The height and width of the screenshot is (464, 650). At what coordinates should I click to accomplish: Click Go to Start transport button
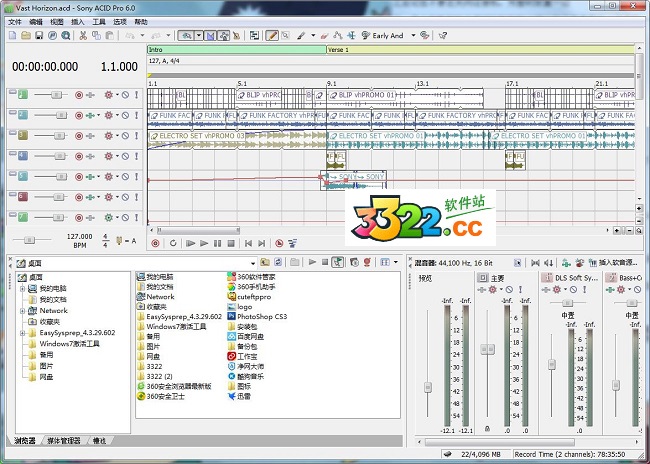tap(248, 242)
